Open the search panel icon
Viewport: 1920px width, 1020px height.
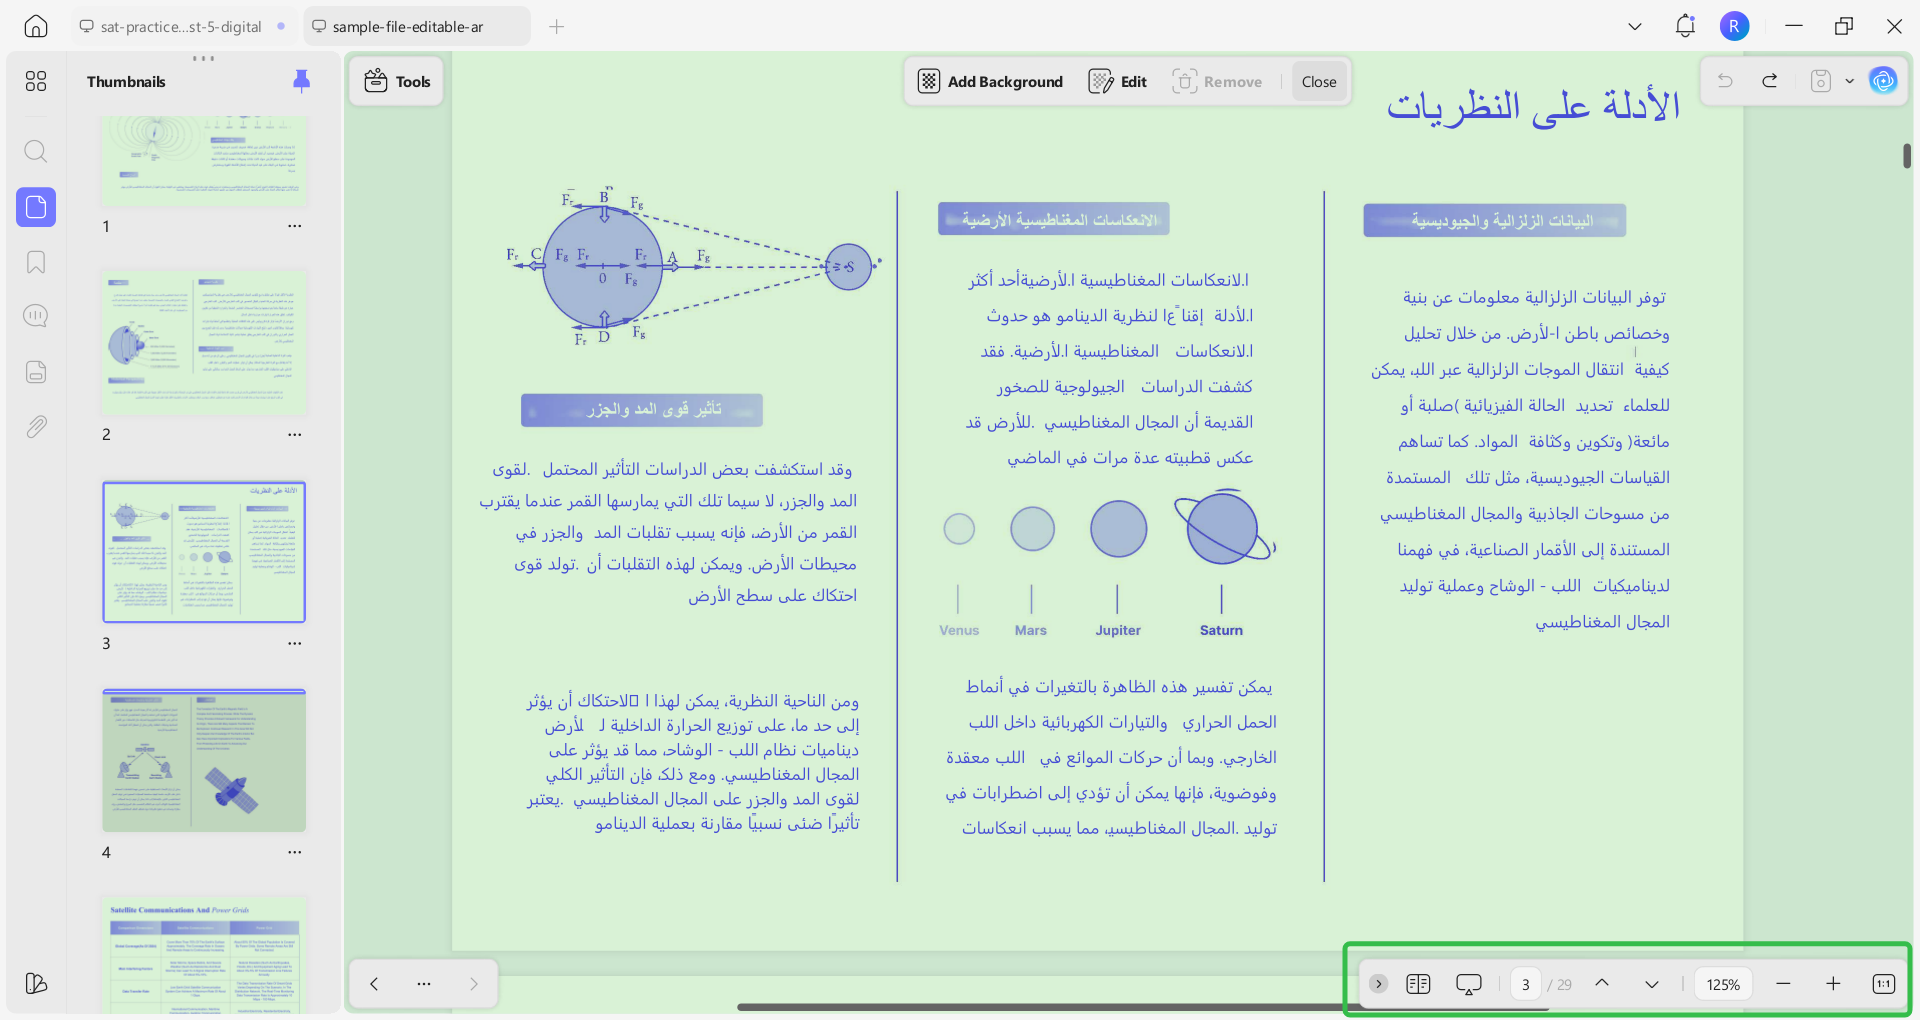36,151
